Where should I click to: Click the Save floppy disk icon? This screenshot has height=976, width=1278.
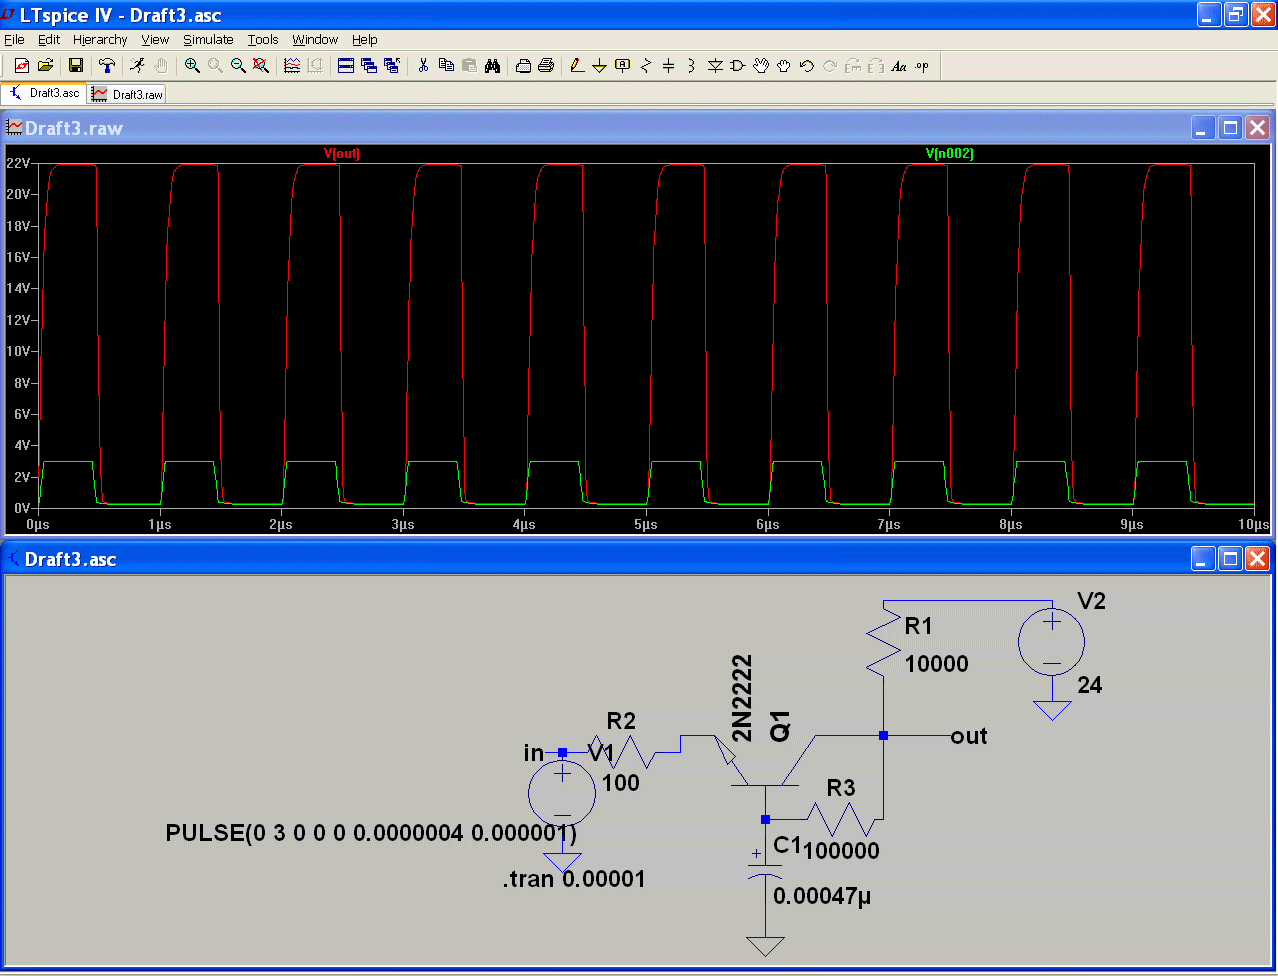[75, 66]
